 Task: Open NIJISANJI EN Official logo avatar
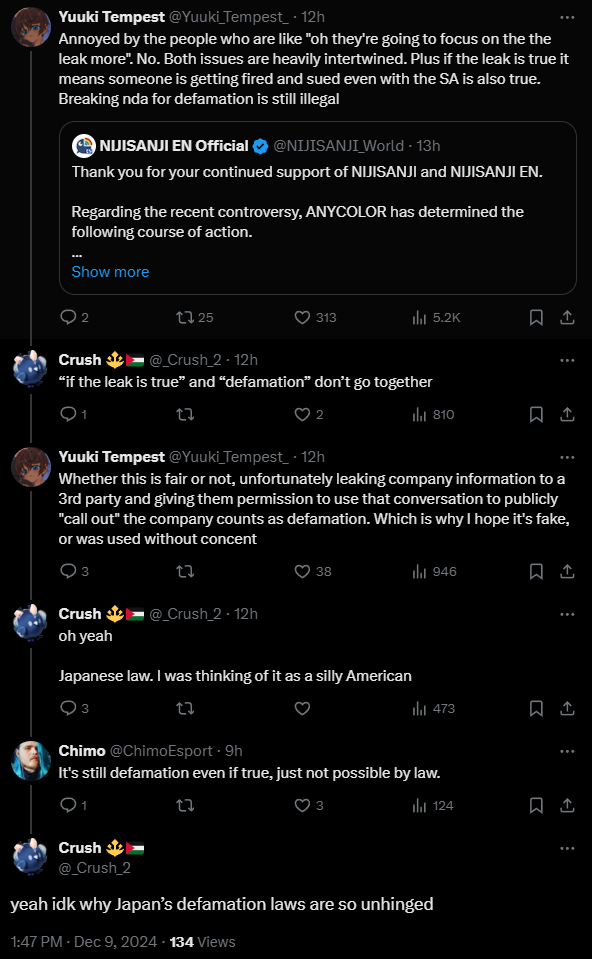click(84, 146)
